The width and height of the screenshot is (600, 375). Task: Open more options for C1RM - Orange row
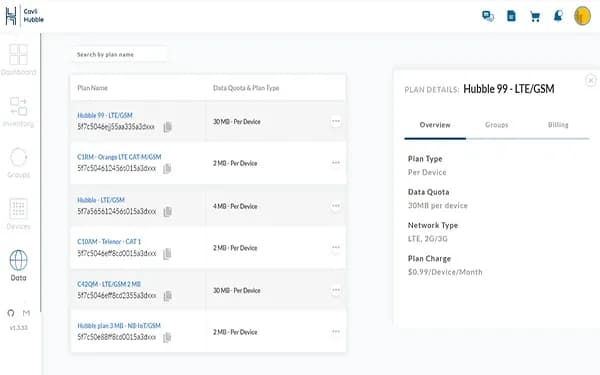336,163
